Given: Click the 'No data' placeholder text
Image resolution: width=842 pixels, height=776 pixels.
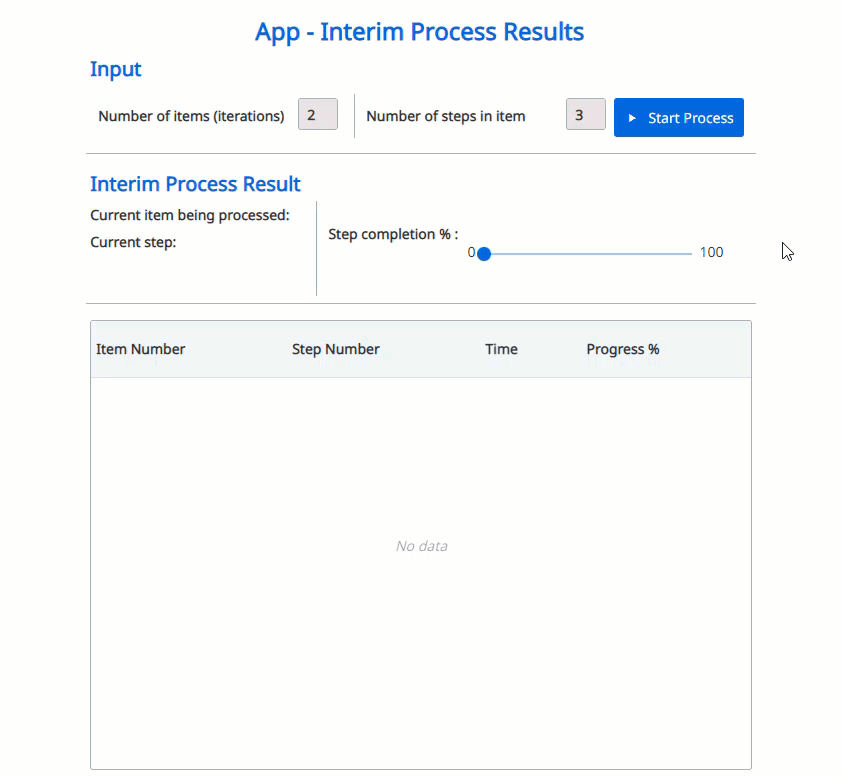Looking at the screenshot, I should [421, 546].
